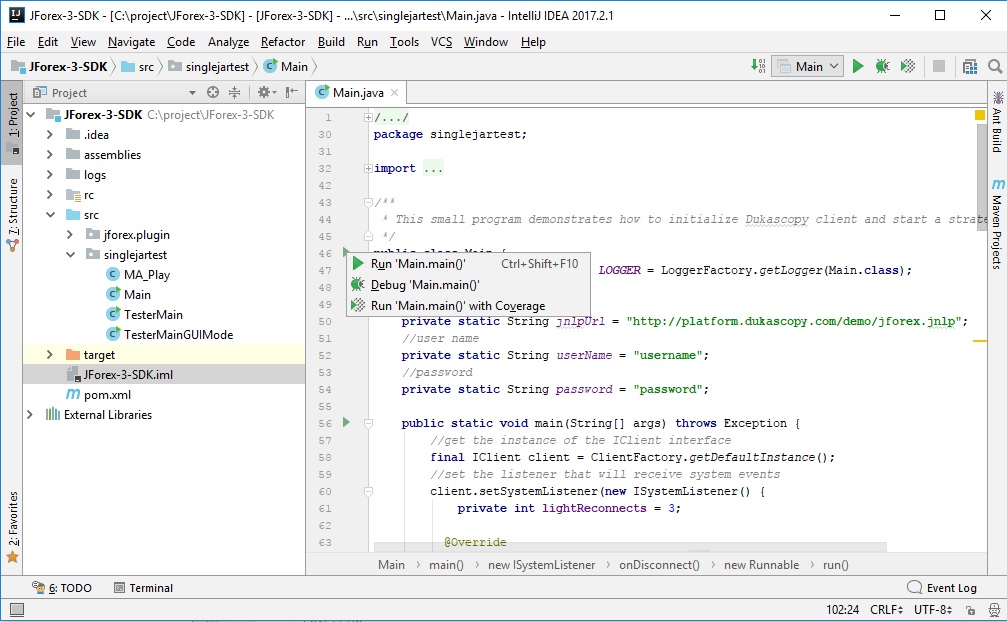The height and width of the screenshot is (622, 1007).
Task: Open Search Everywhere magnifier icon
Action: click(x=995, y=66)
